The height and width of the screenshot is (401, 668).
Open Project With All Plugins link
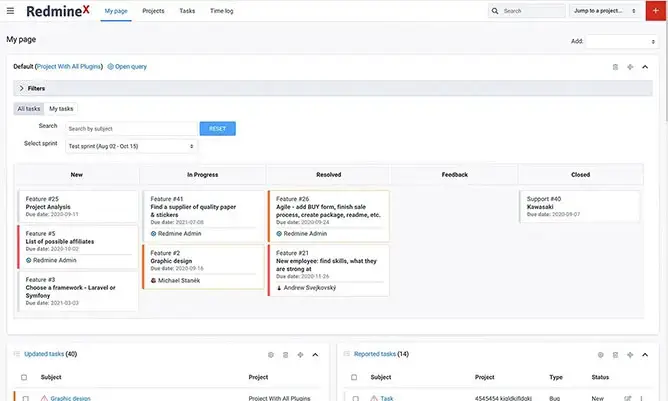point(69,66)
